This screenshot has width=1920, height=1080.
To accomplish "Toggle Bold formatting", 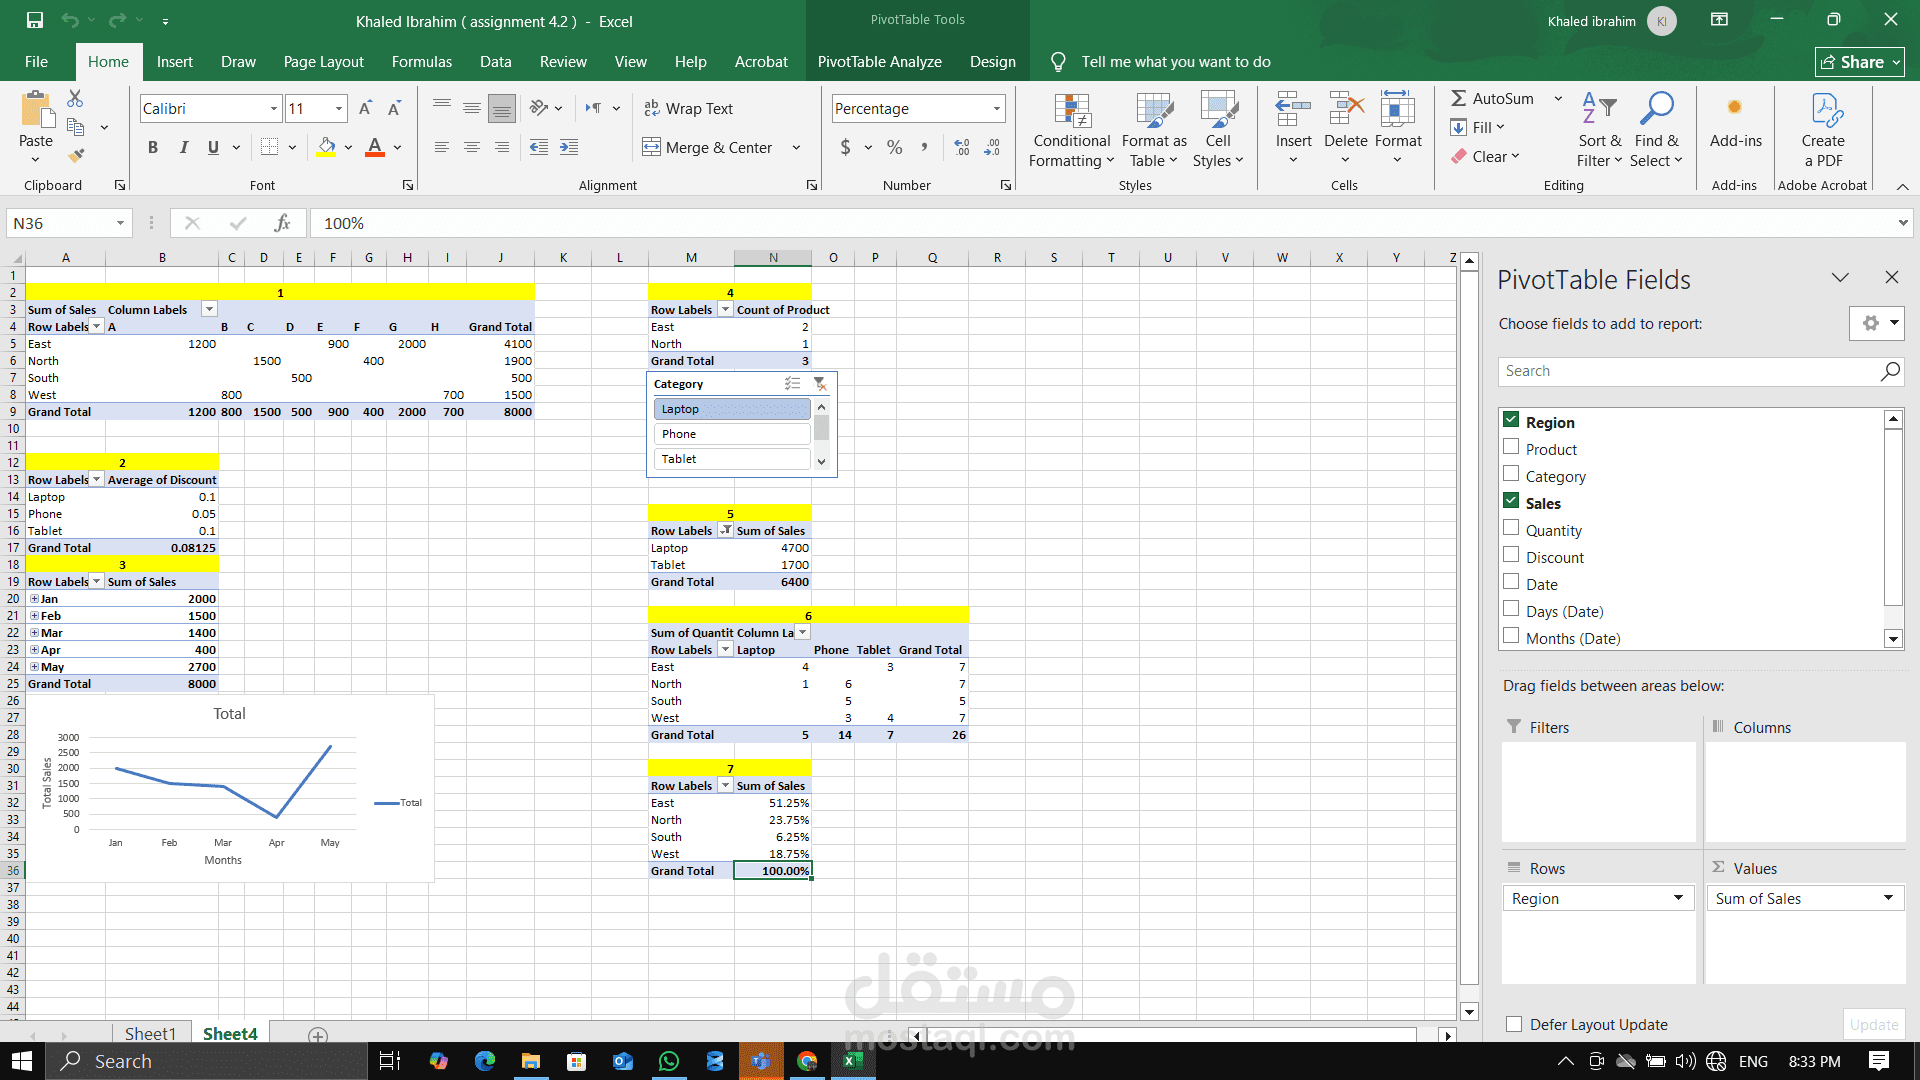I will click(153, 148).
